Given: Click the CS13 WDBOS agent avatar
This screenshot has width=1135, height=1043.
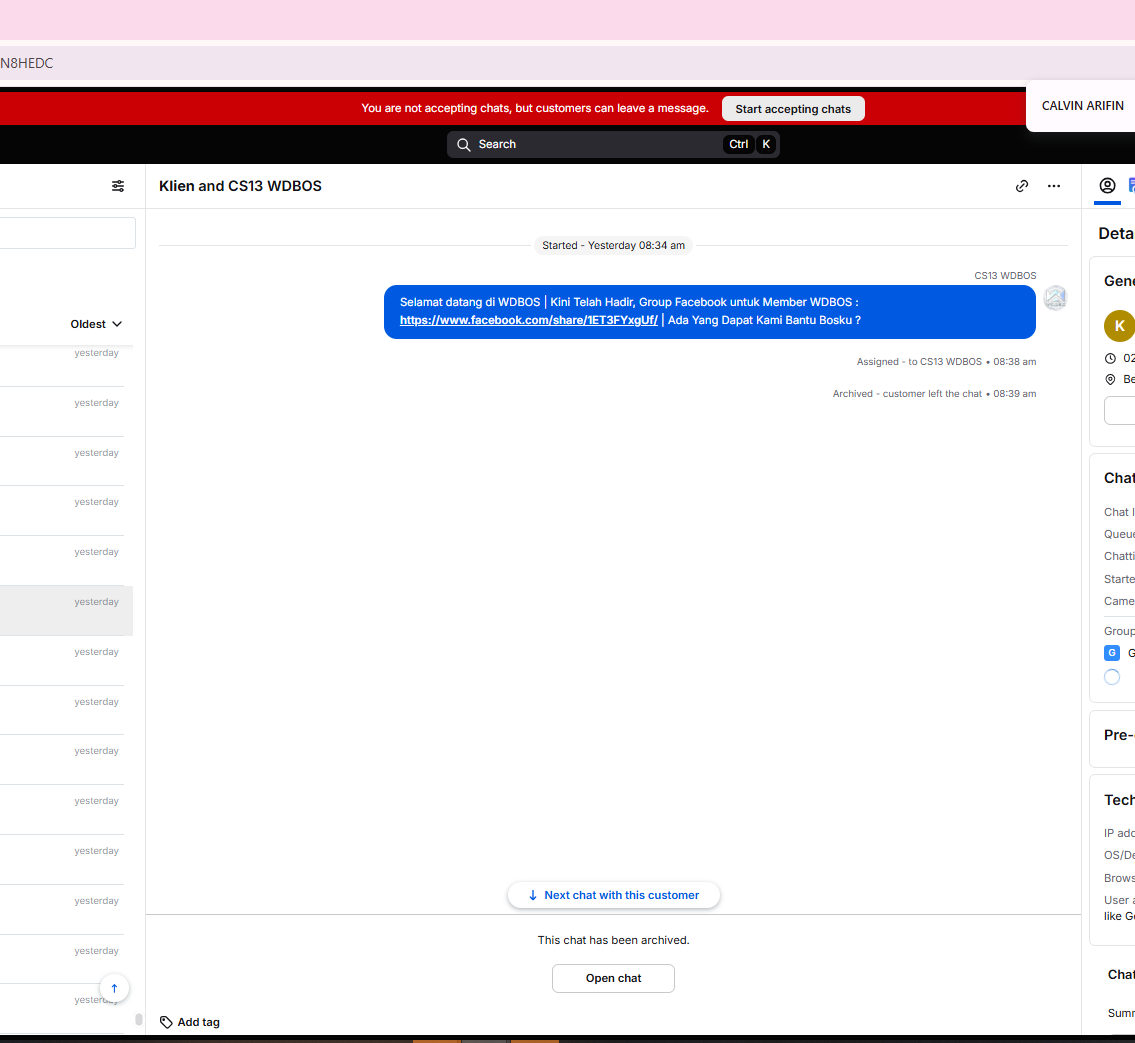Looking at the screenshot, I should point(1055,297).
